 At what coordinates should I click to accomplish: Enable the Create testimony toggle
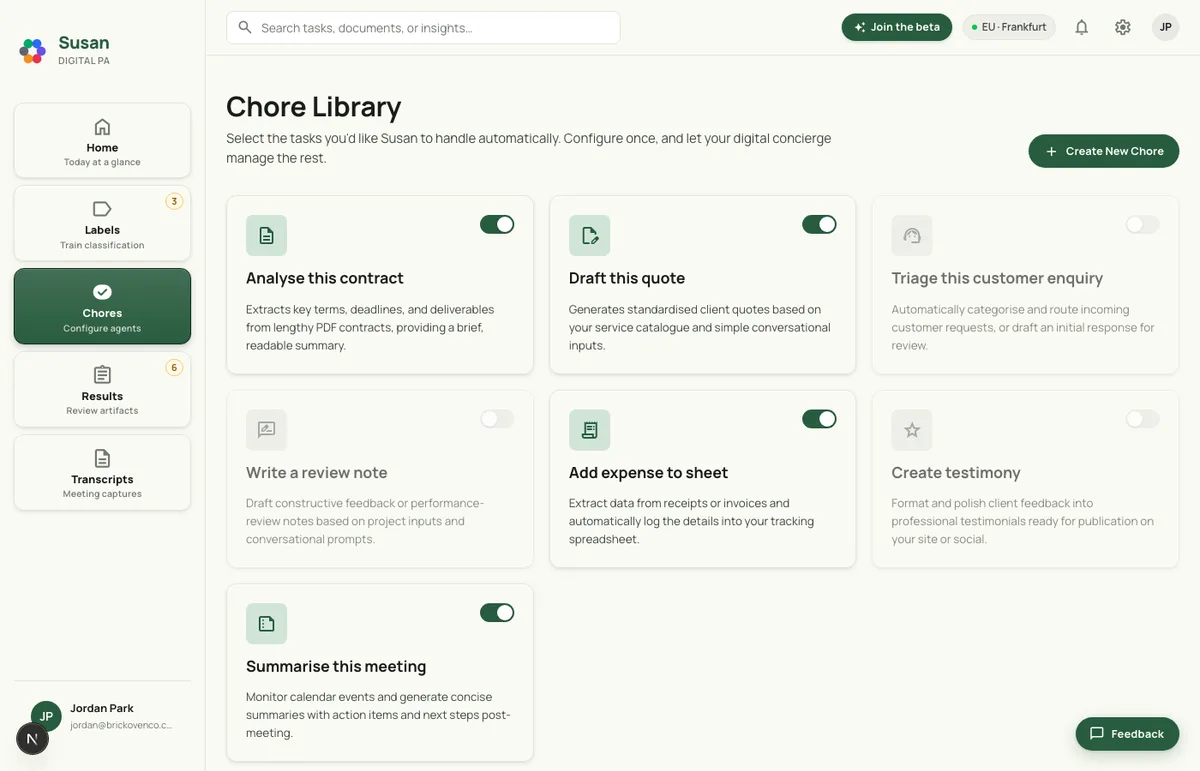pos(1142,419)
